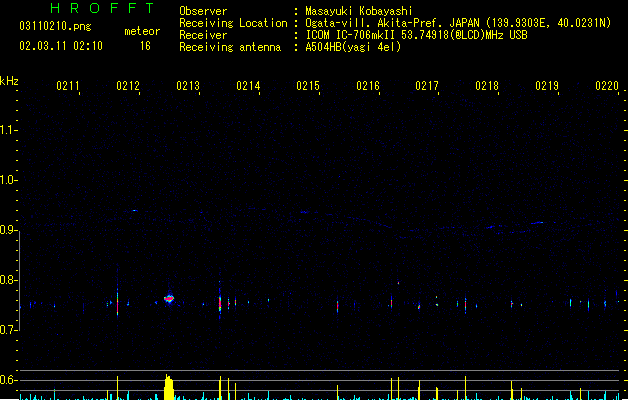Click receiver text ICOM IC-706mkII
Viewport: 629px width, 400px height.
(352, 35)
